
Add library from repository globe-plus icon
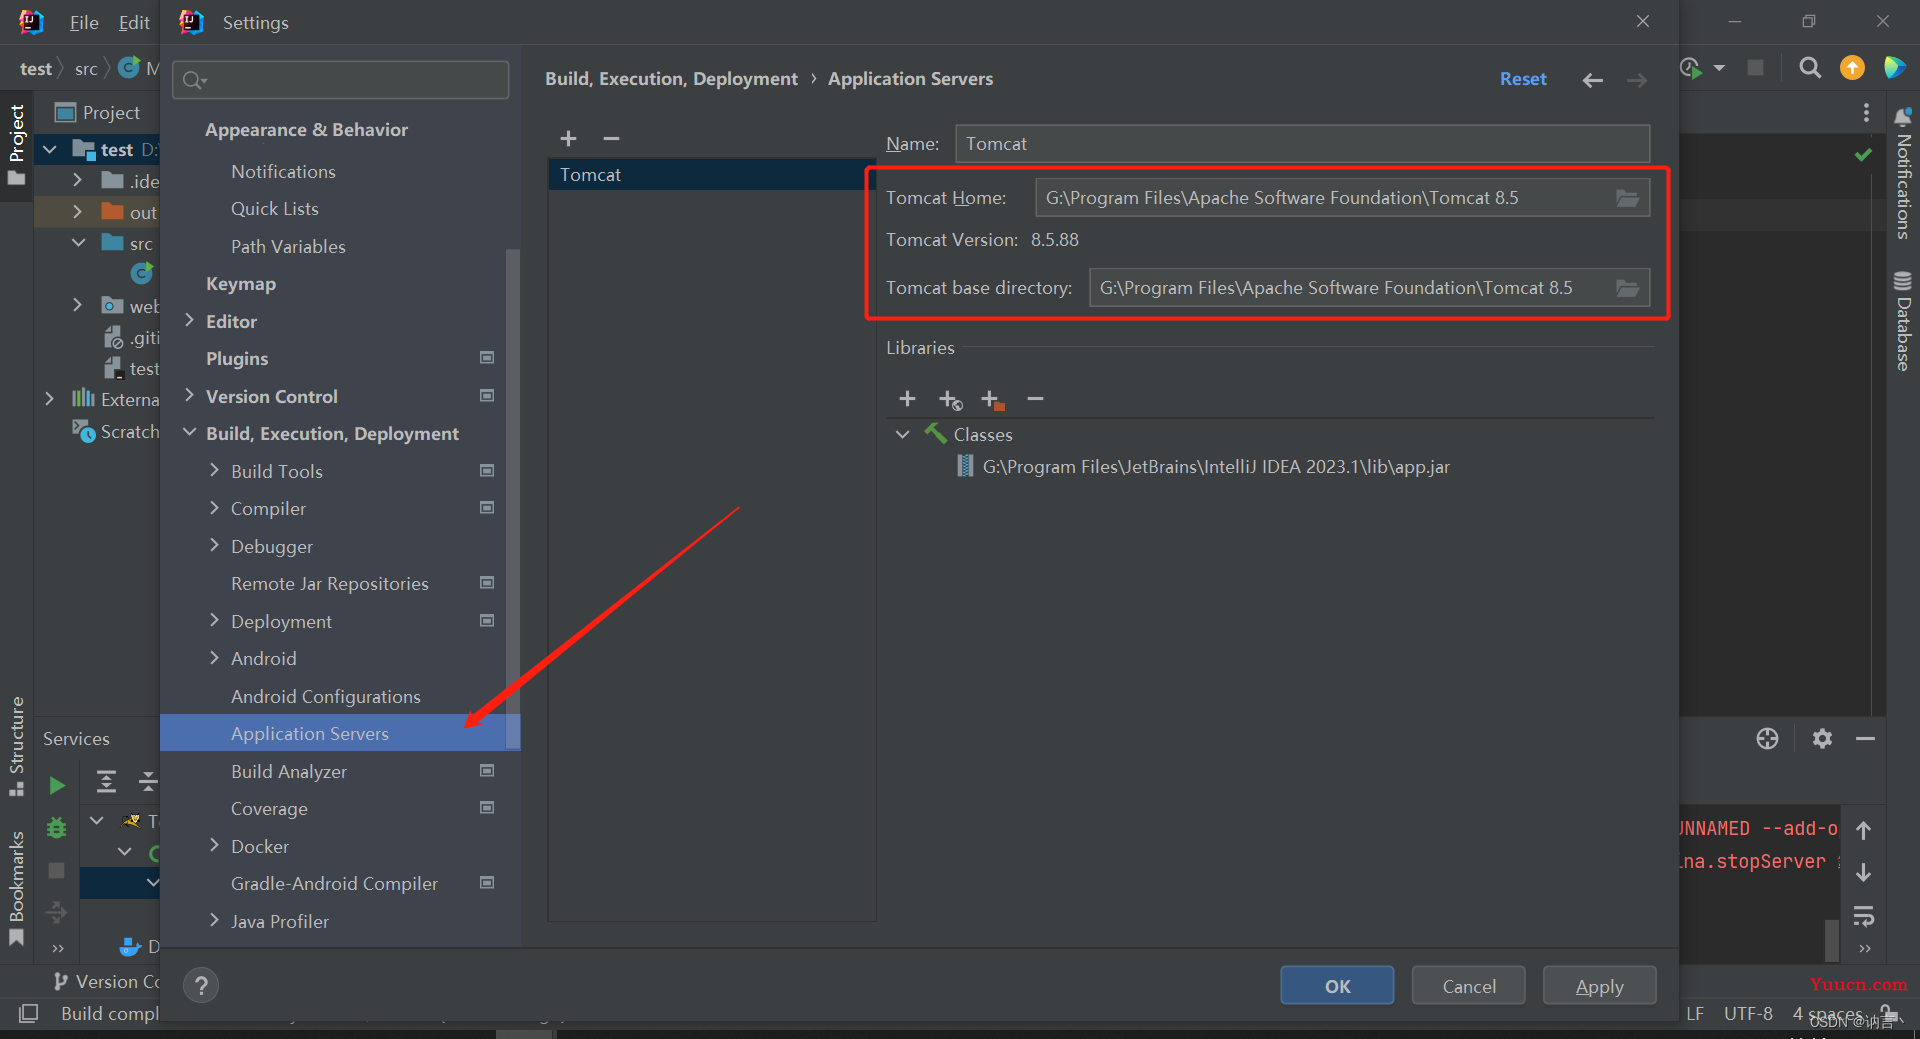click(x=950, y=400)
